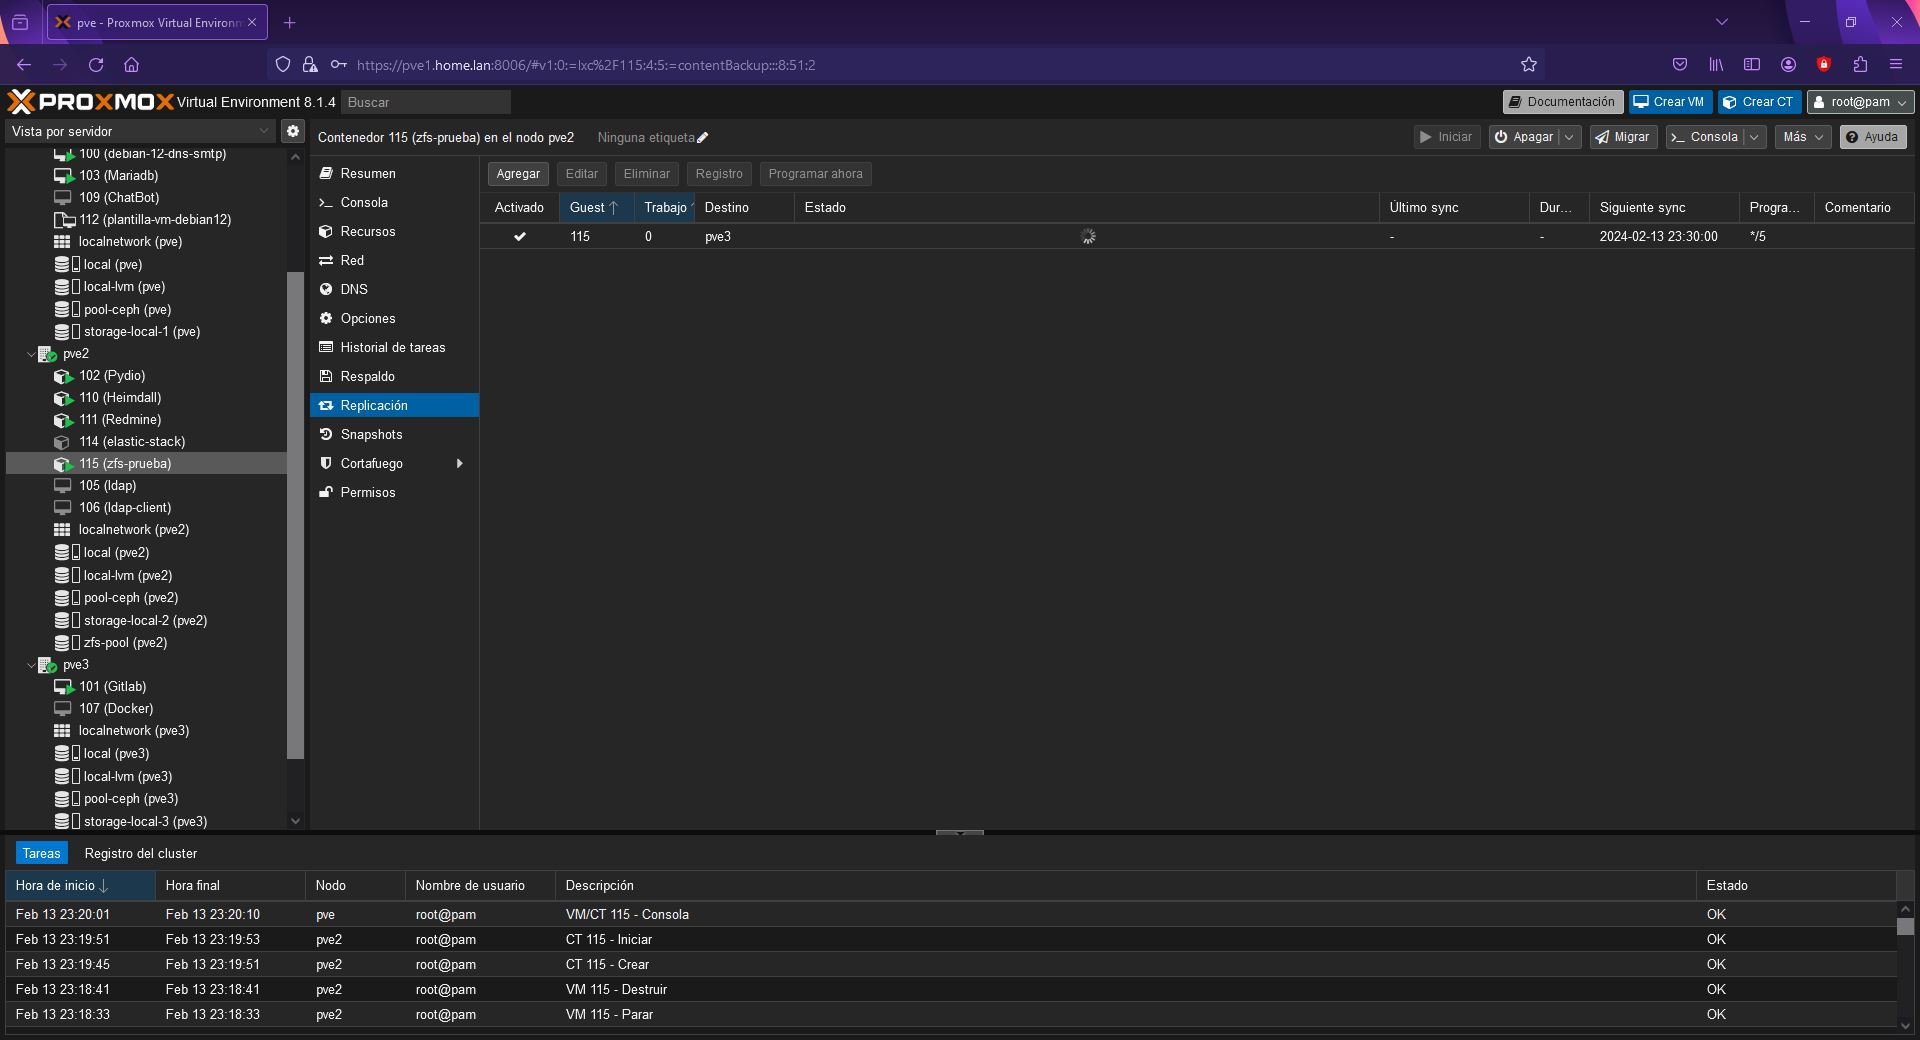Click the Ayuda button
This screenshot has height=1040, width=1920.
[x=1873, y=137]
